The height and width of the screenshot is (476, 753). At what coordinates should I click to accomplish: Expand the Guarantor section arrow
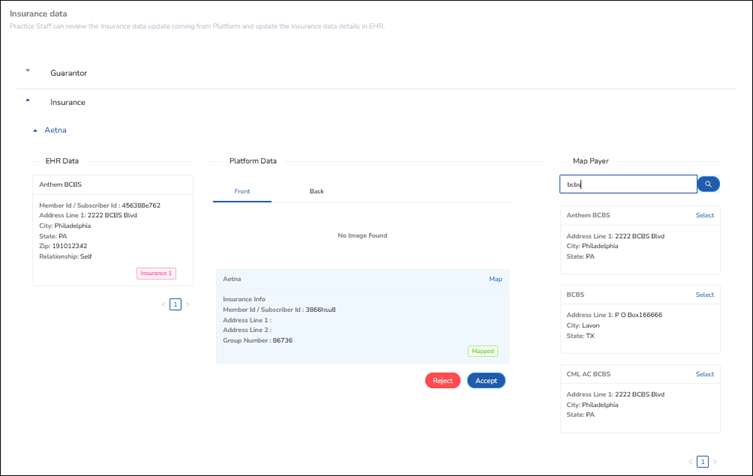(x=27, y=71)
